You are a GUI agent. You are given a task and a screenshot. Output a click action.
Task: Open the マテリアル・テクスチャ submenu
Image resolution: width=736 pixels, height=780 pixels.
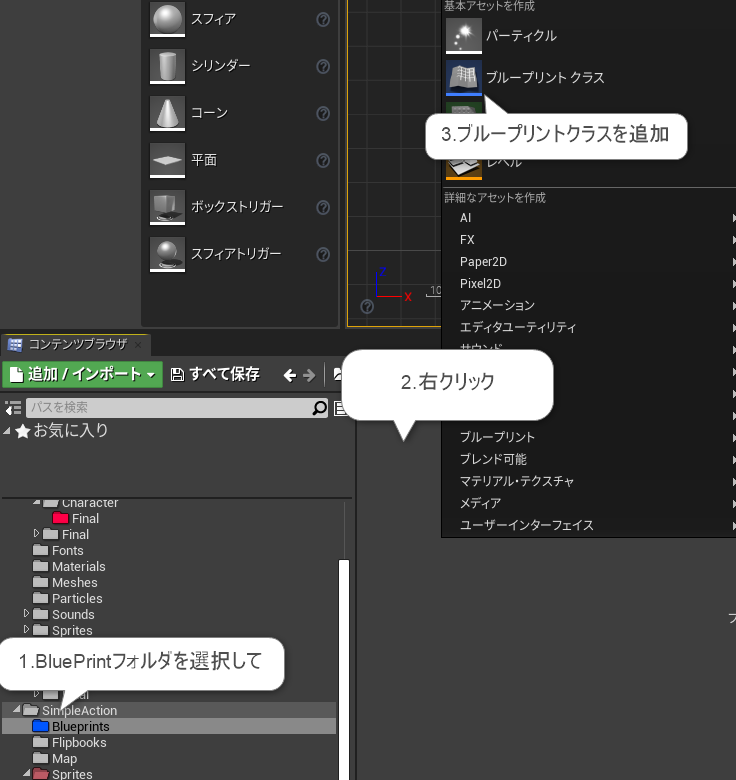589,481
